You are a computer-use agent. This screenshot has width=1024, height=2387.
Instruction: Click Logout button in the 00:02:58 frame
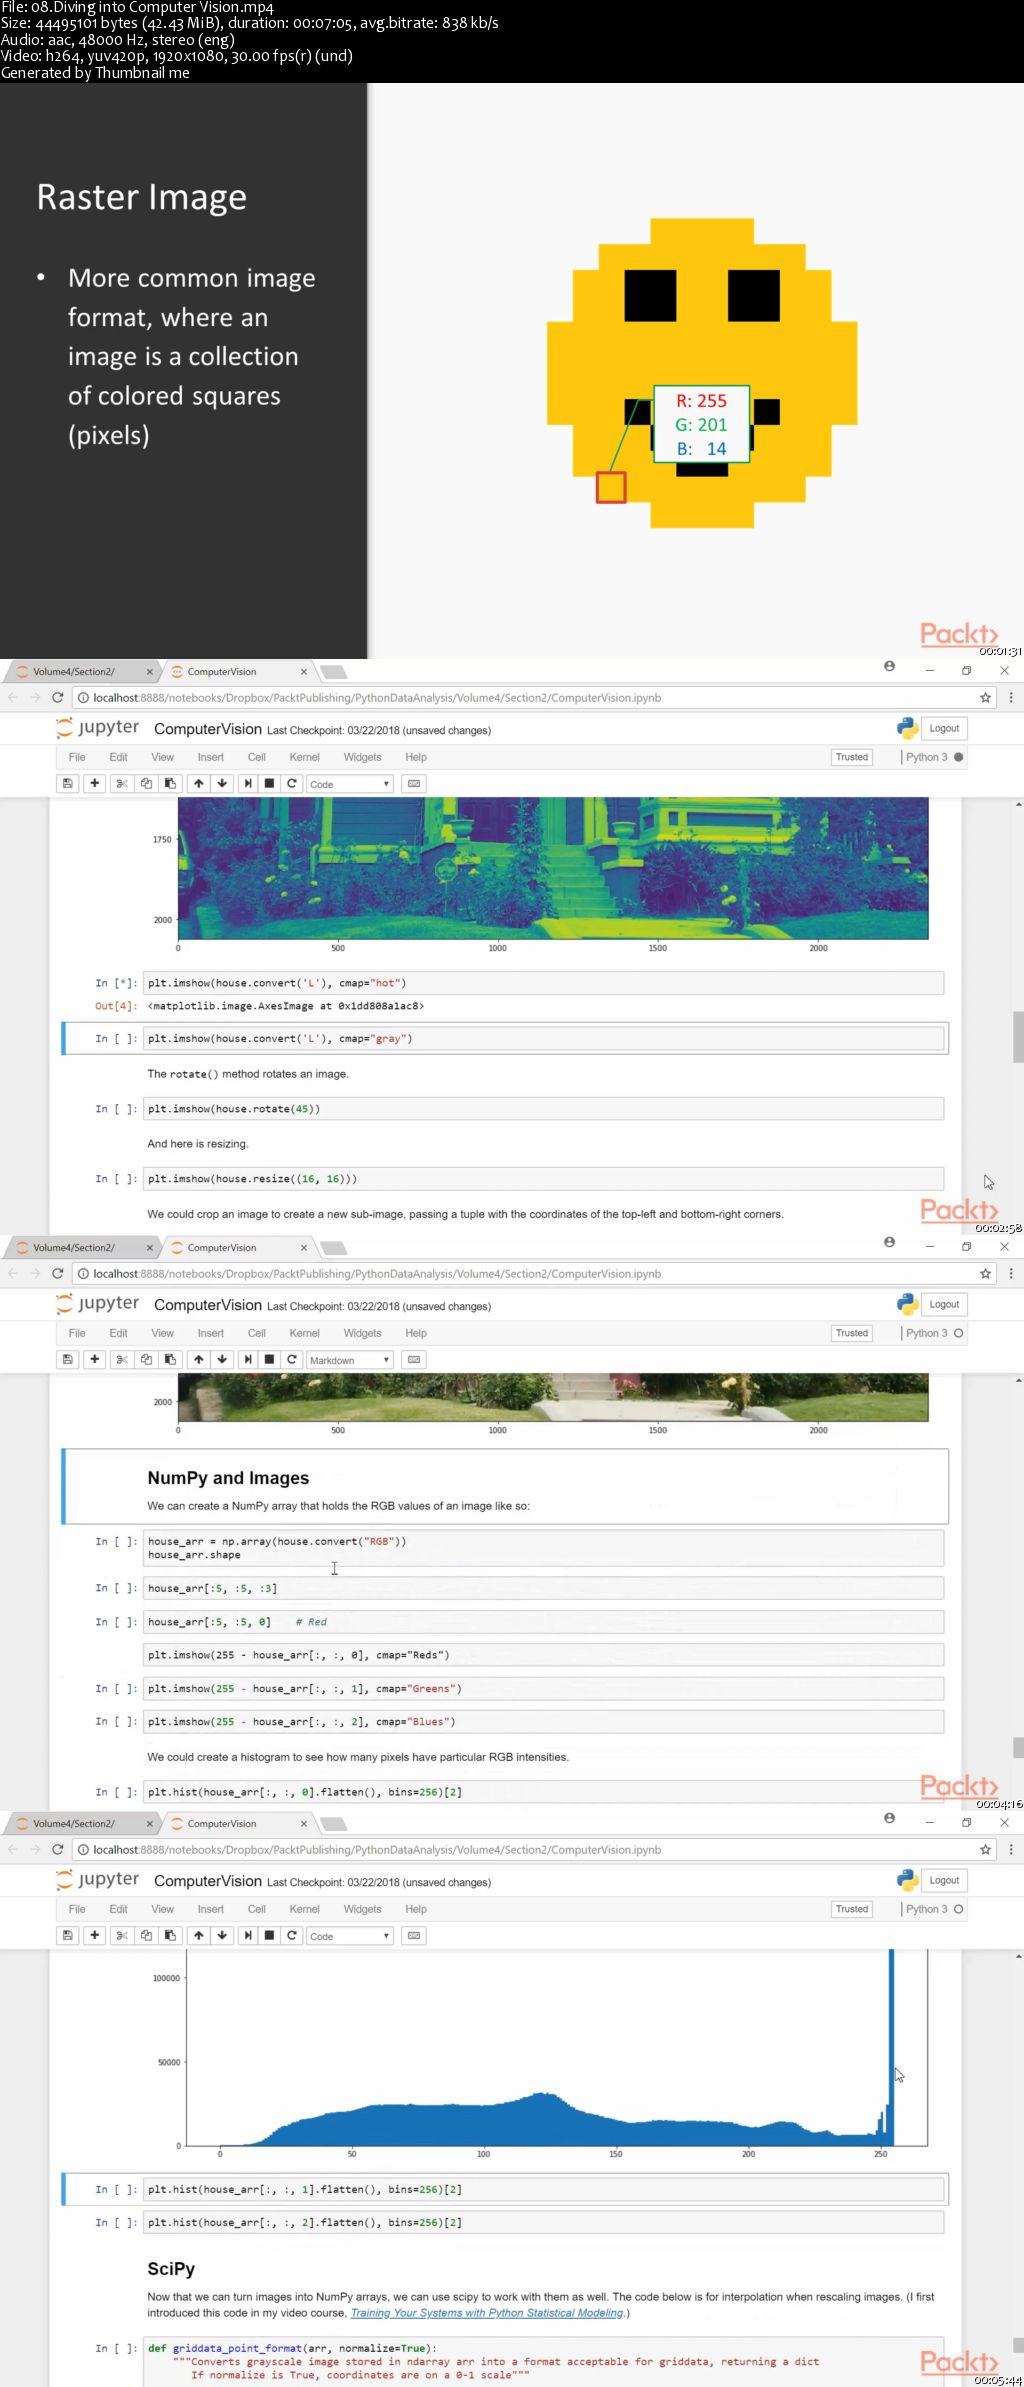coord(944,728)
